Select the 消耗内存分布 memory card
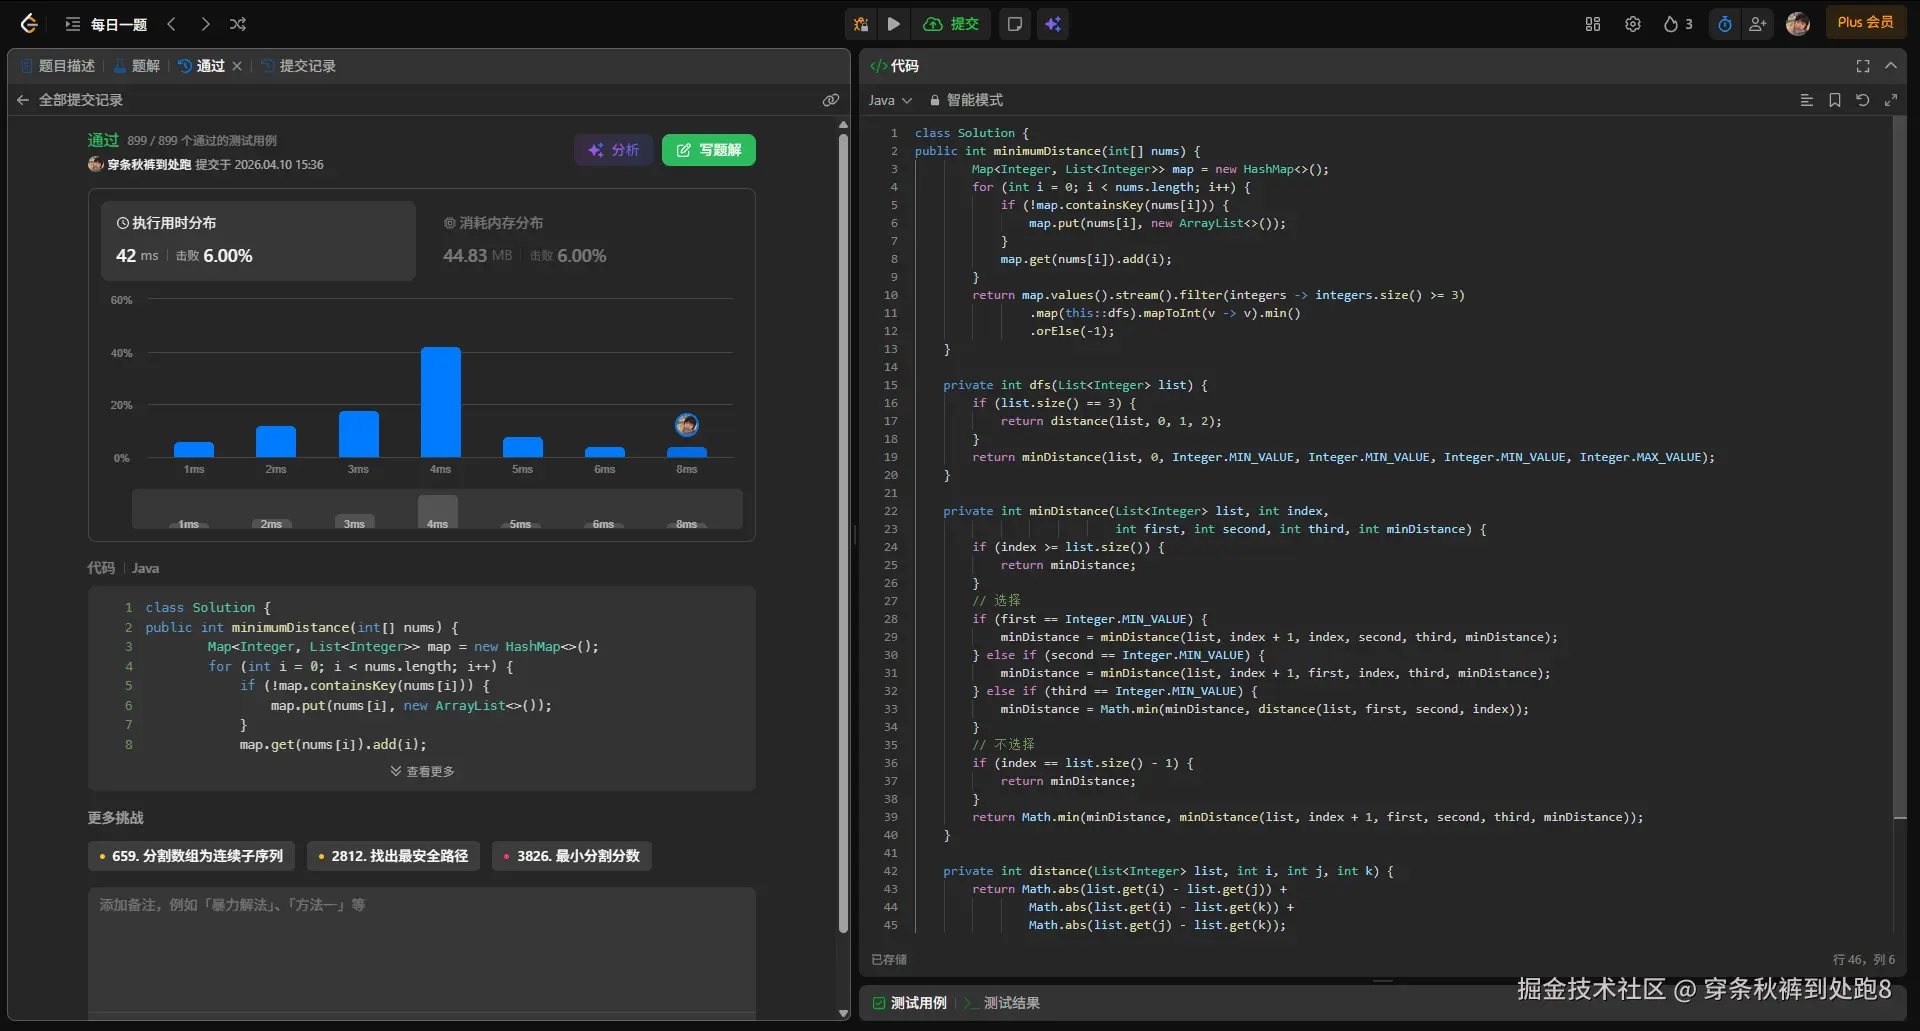This screenshot has height=1031, width=1920. click(x=585, y=240)
